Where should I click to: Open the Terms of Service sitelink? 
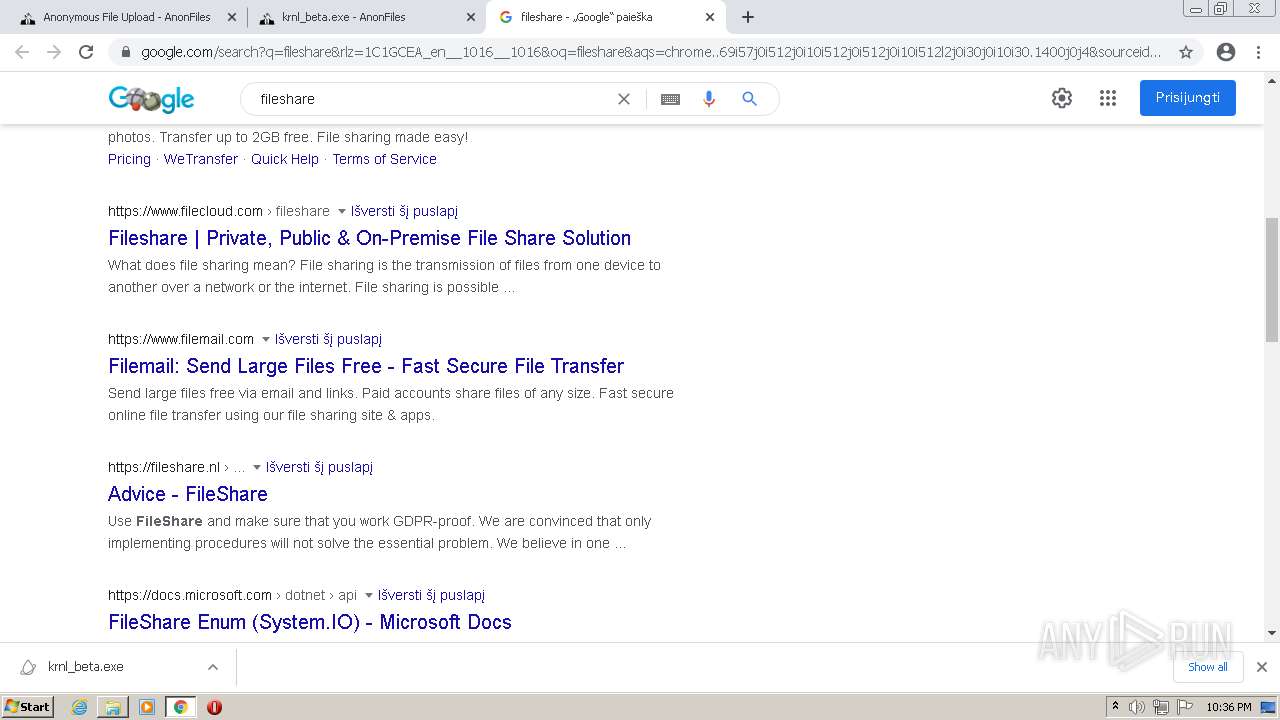pyautogui.click(x=384, y=159)
